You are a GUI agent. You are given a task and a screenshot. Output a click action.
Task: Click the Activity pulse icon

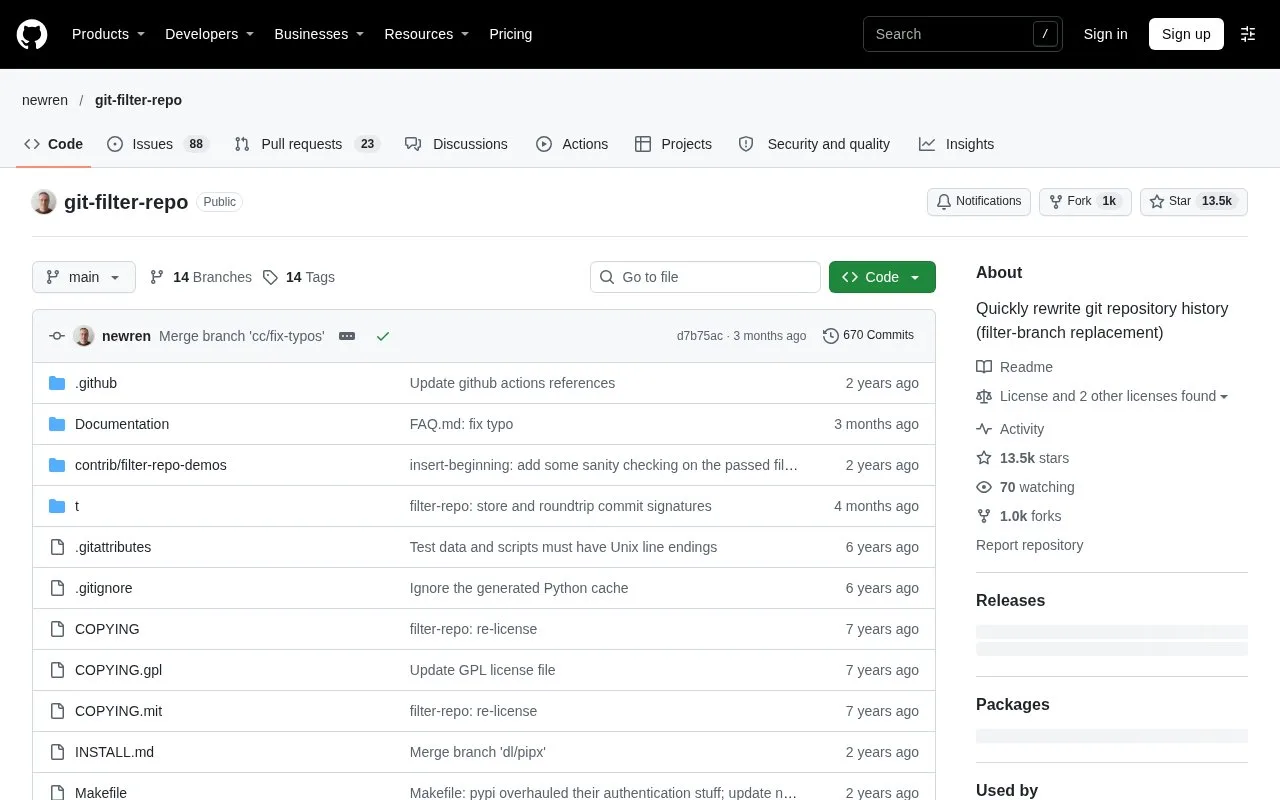pyautogui.click(x=984, y=429)
